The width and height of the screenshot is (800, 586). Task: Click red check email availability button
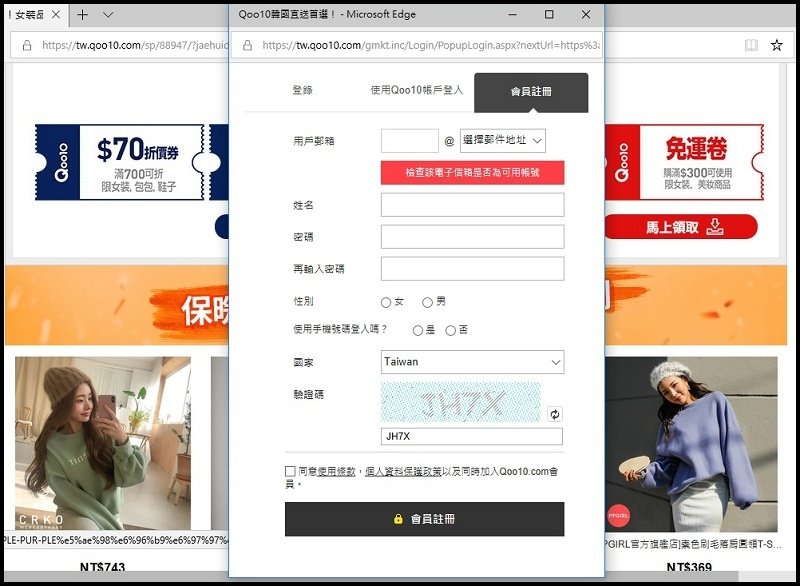pyautogui.click(x=472, y=172)
